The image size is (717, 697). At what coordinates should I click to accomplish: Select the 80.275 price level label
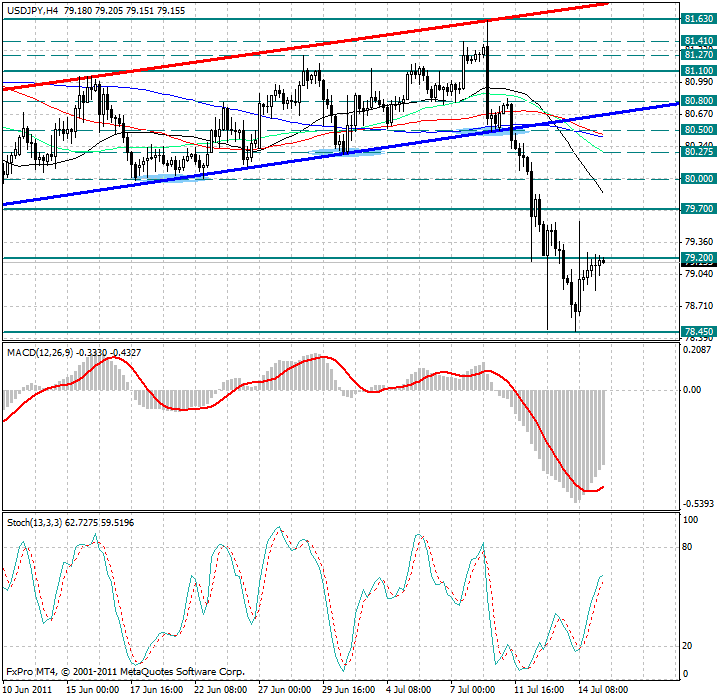[x=697, y=151]
